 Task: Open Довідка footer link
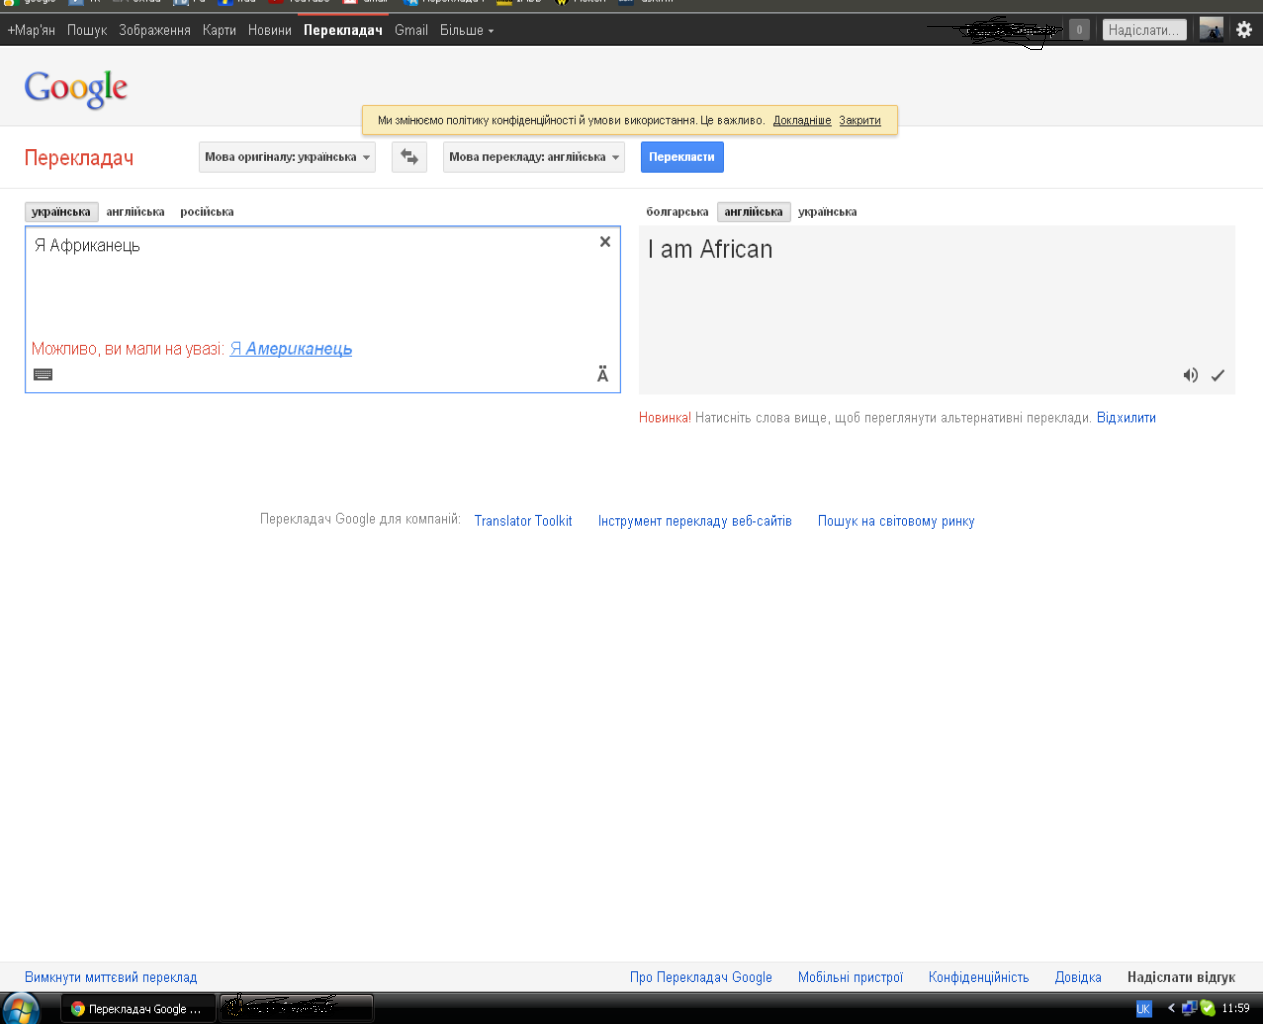(1078, 977)
